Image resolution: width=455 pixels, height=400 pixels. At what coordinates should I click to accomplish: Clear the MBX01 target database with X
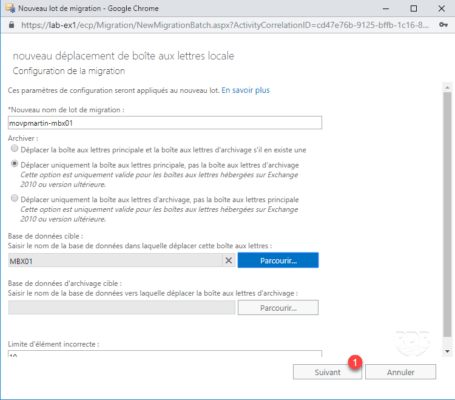(x=229, y=260)
